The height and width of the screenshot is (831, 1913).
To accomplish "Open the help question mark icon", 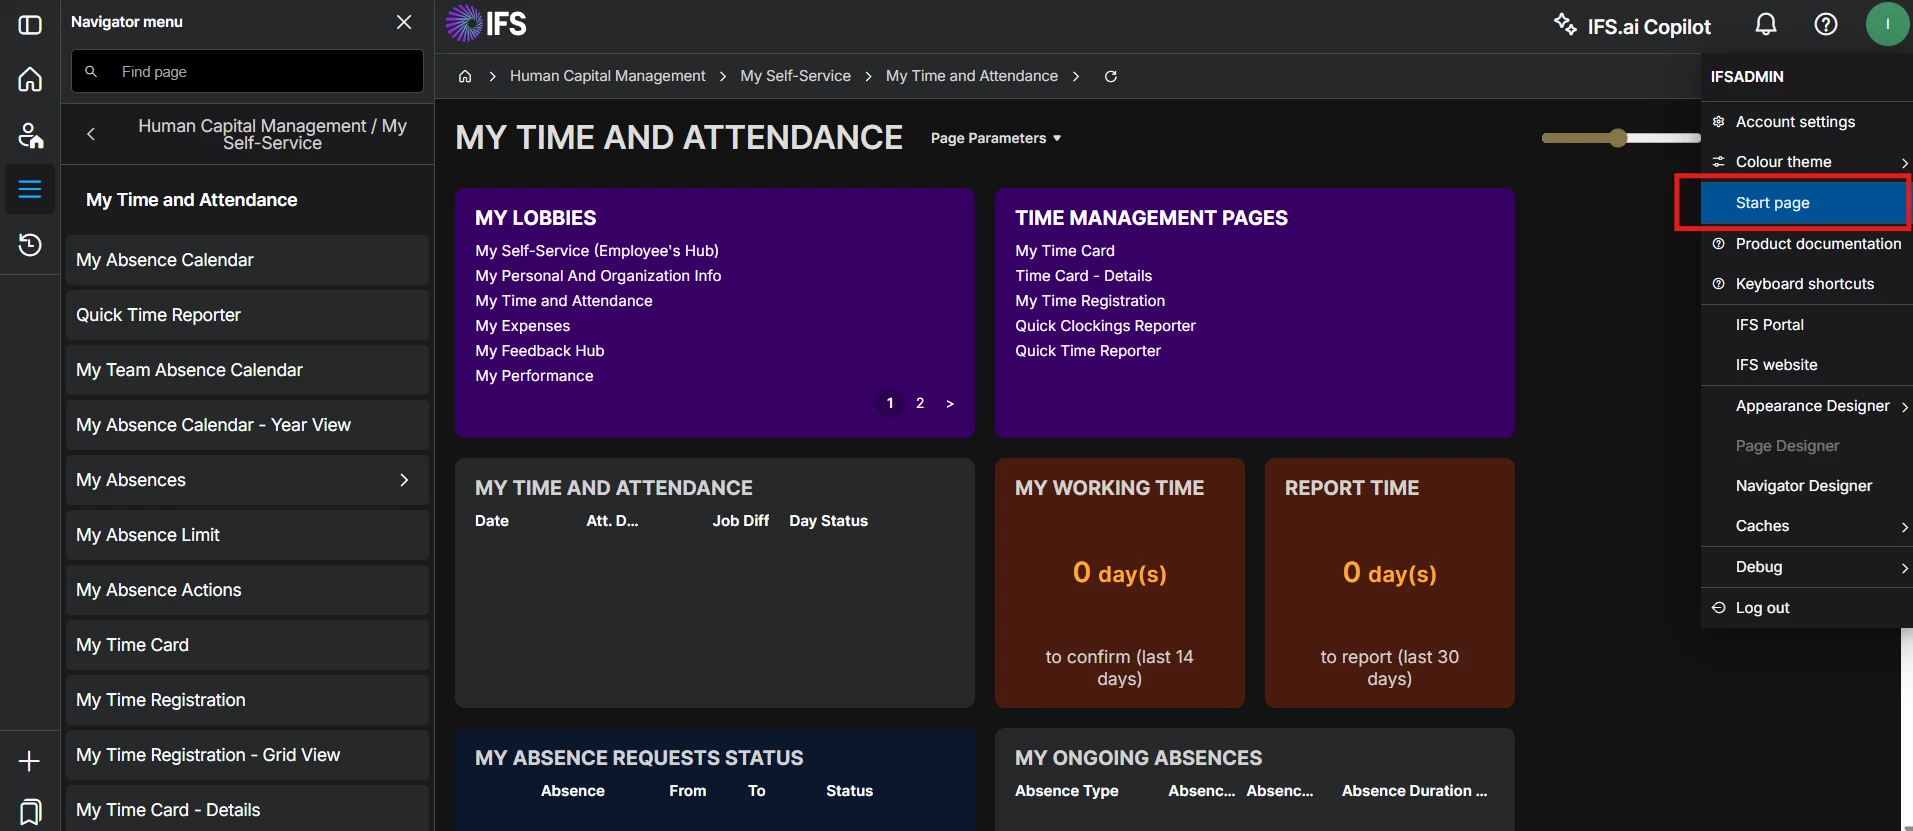I will [x=1826, y=25].
